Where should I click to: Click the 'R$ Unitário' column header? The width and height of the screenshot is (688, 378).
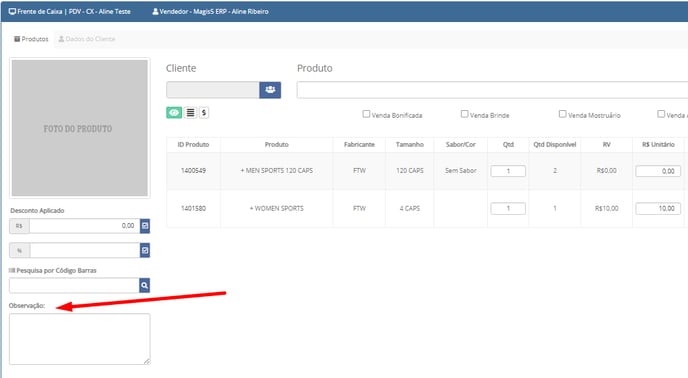pos(658,144)
